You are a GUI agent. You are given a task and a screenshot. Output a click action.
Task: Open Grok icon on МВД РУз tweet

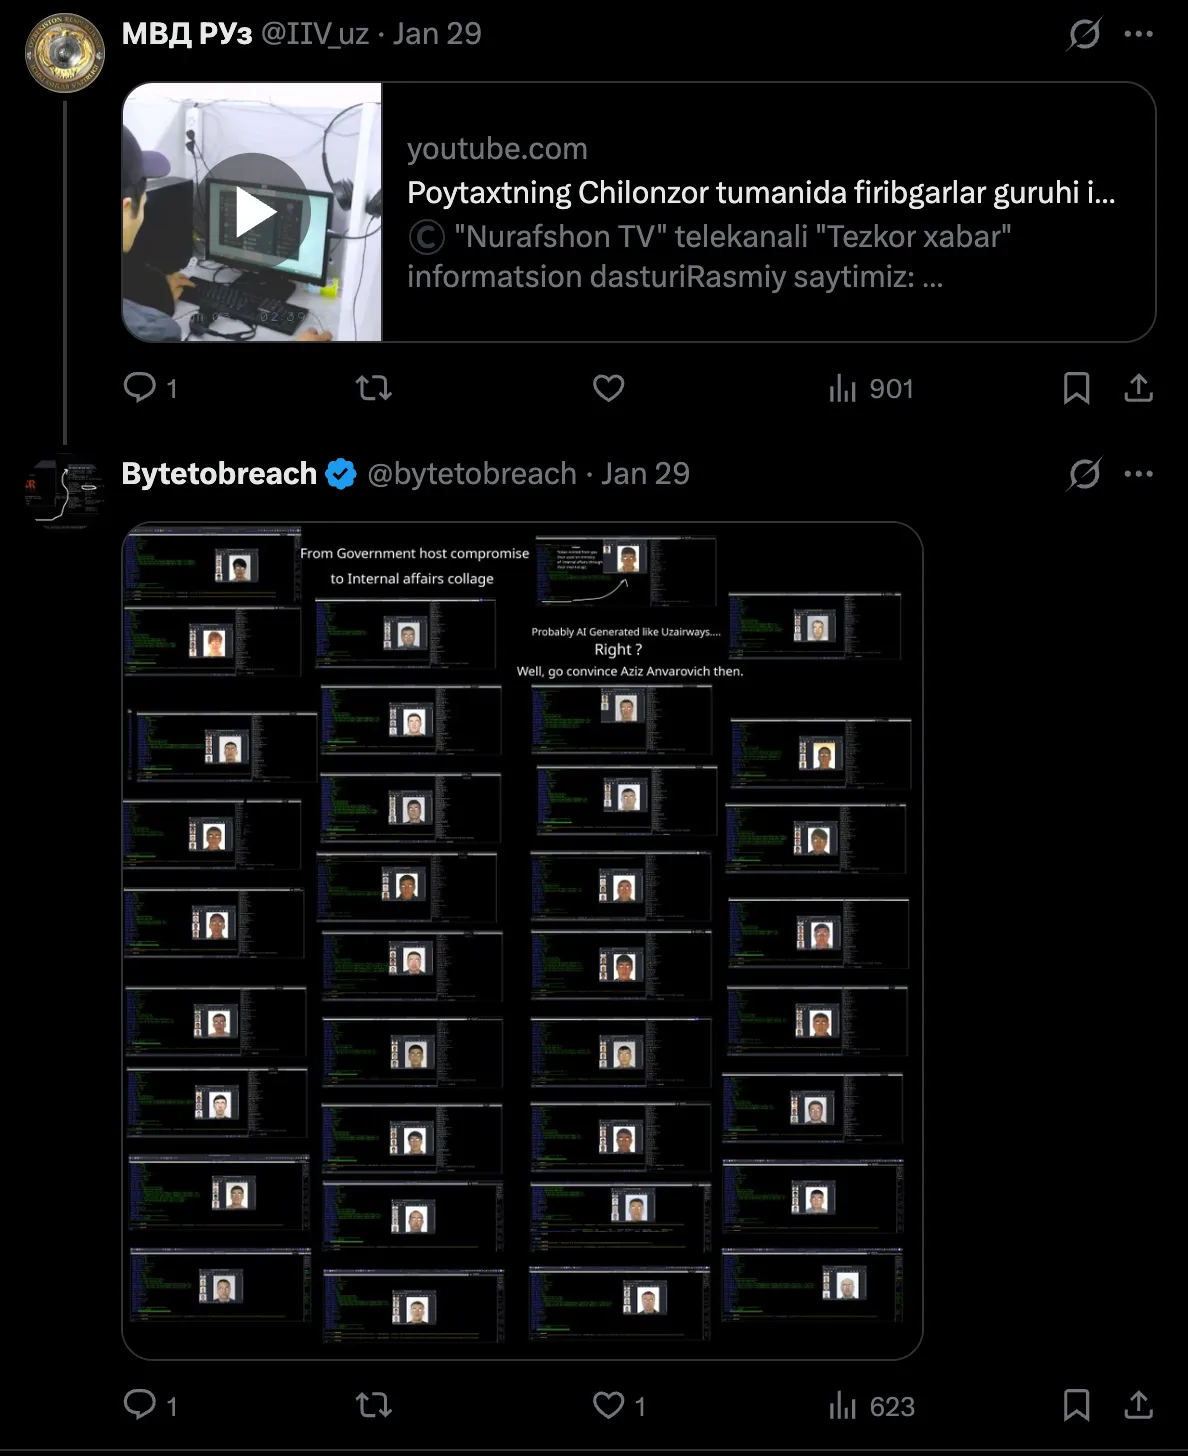coord(1084,34)
